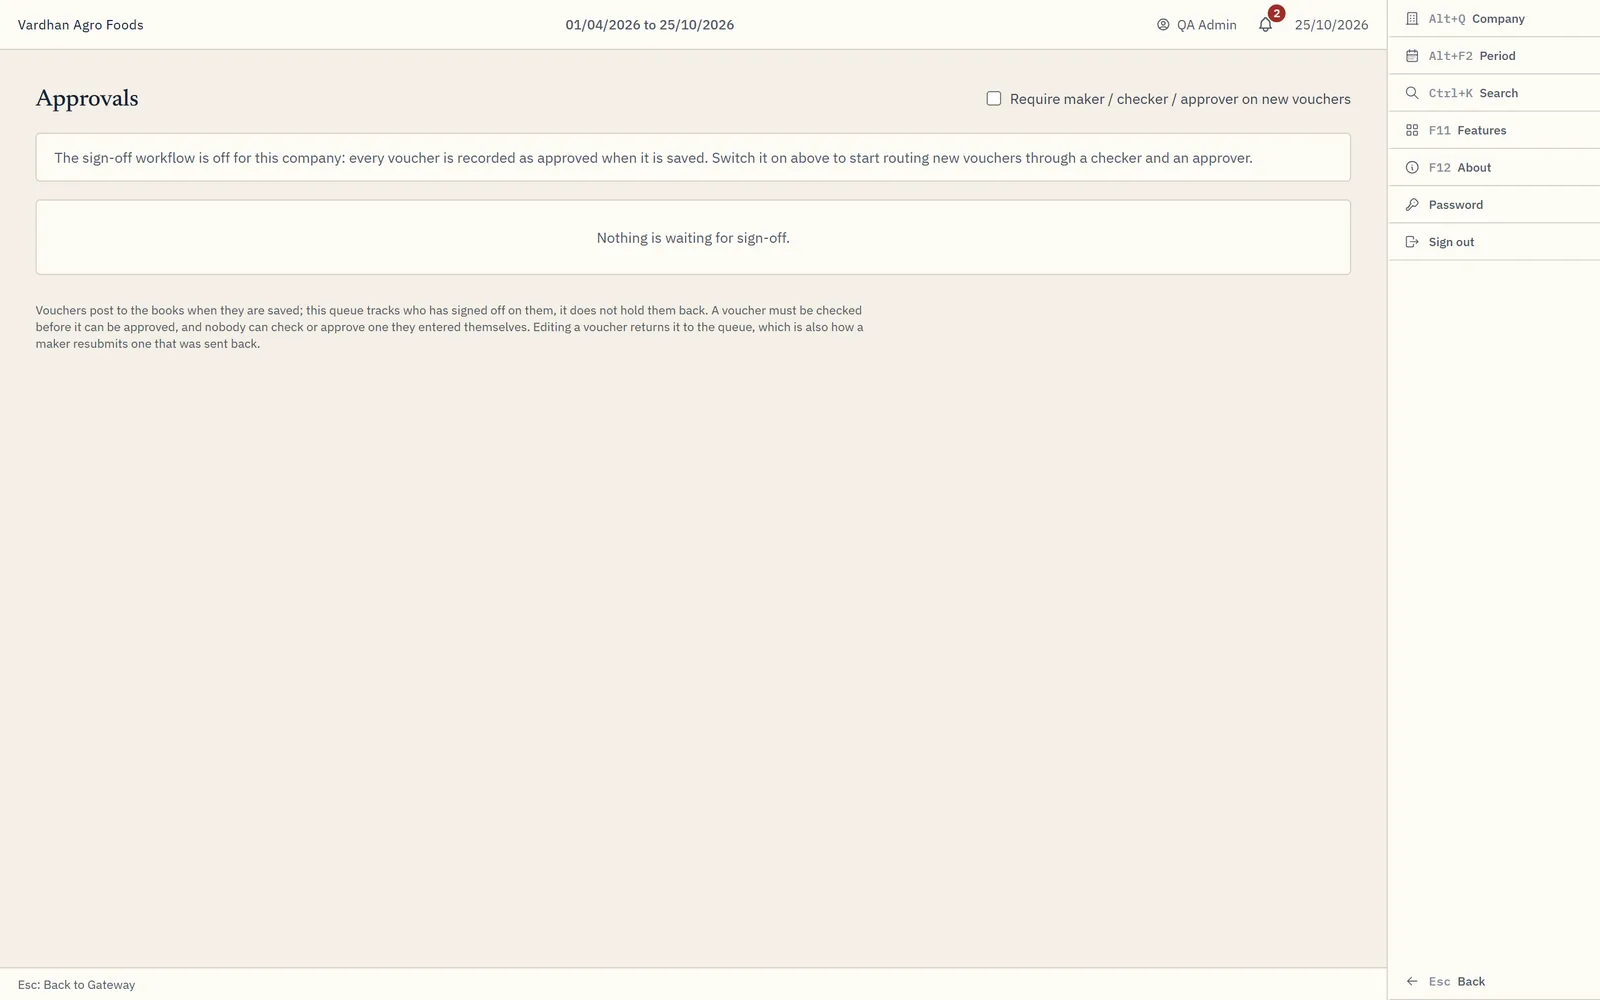The width and height of the screenshot is (1600, 1000).
Task: Click the current date 25/10/2026 in header
Action: pos(1331,25)
